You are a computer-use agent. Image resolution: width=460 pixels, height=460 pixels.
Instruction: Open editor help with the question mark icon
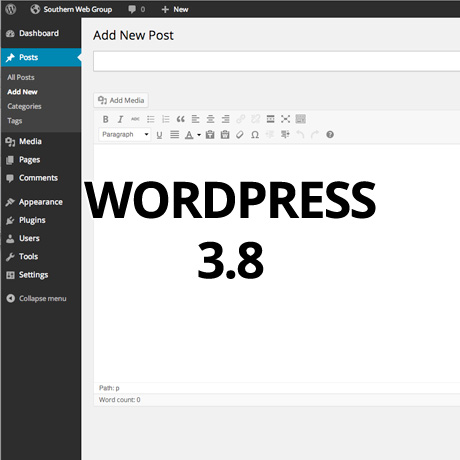click(x=330, y=135)
